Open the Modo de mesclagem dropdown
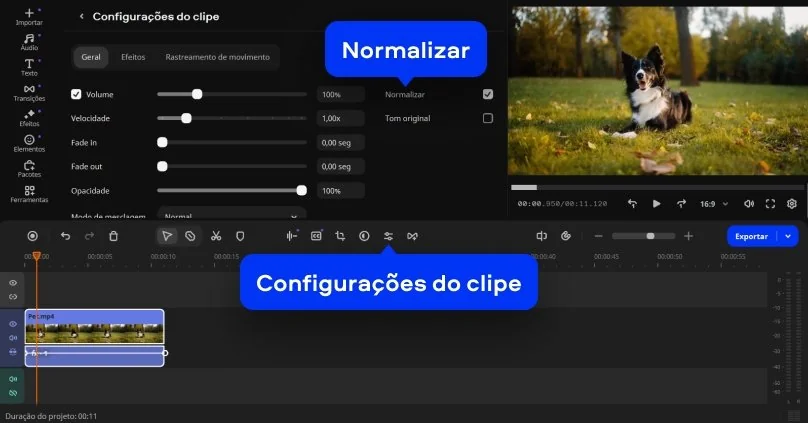The image size is (808, 423). point(231,214)
